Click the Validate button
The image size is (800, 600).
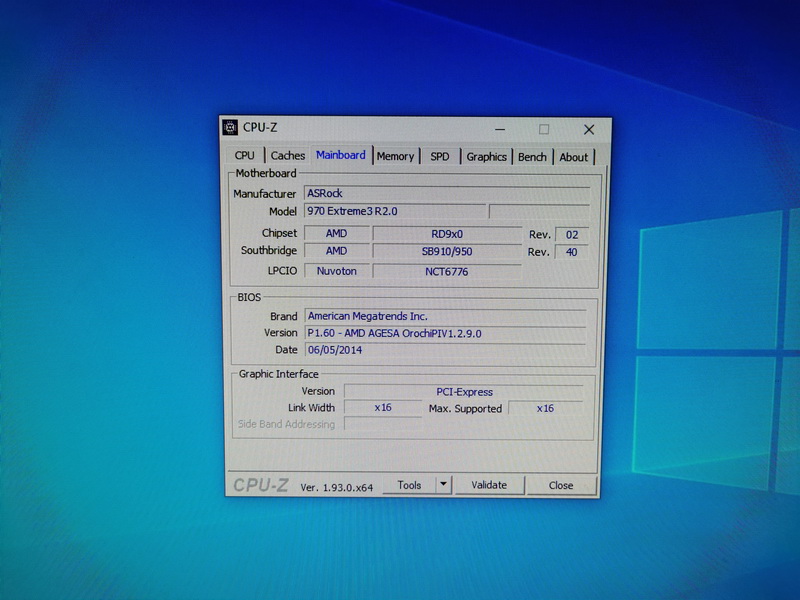[x=489, y=485]
